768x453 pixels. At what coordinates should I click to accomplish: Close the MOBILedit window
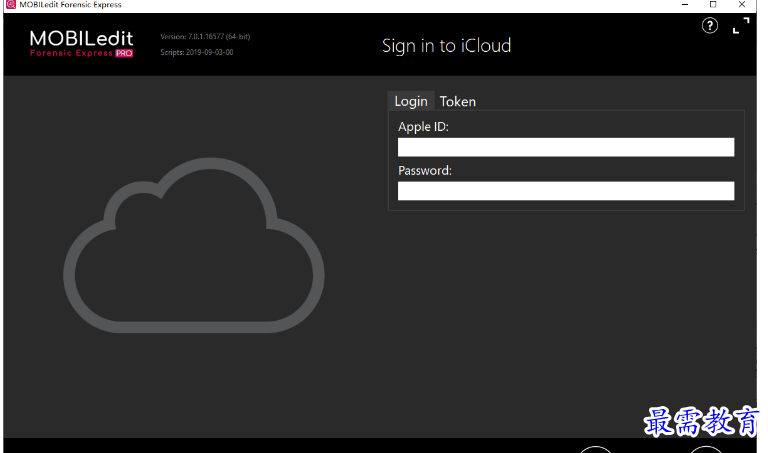click(742, 4)
